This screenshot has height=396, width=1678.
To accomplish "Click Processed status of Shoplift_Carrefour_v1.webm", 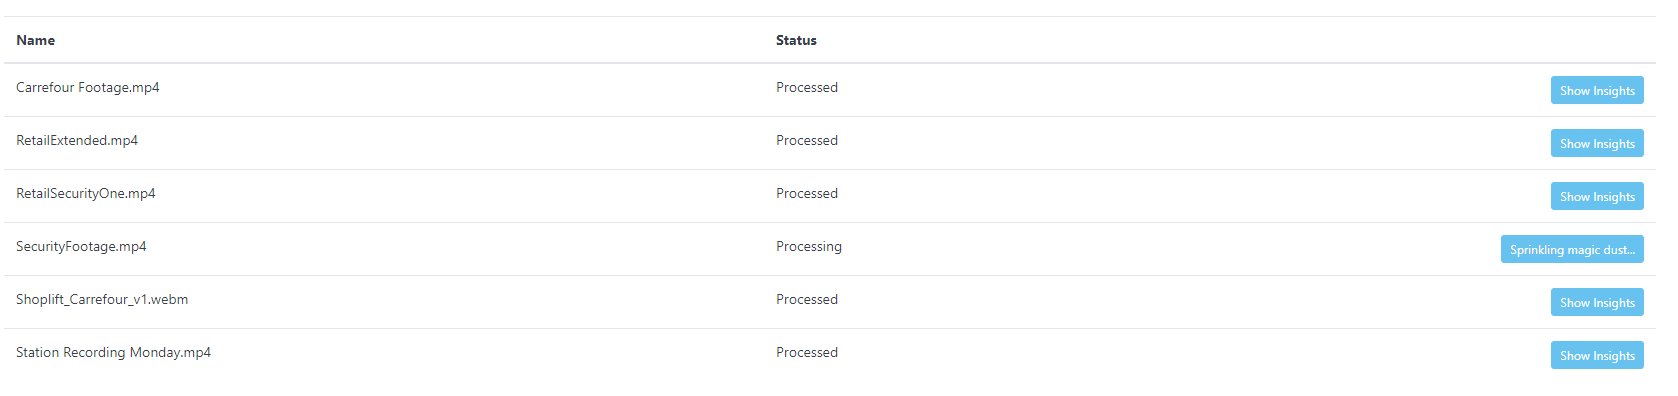I will coord(807,299).
